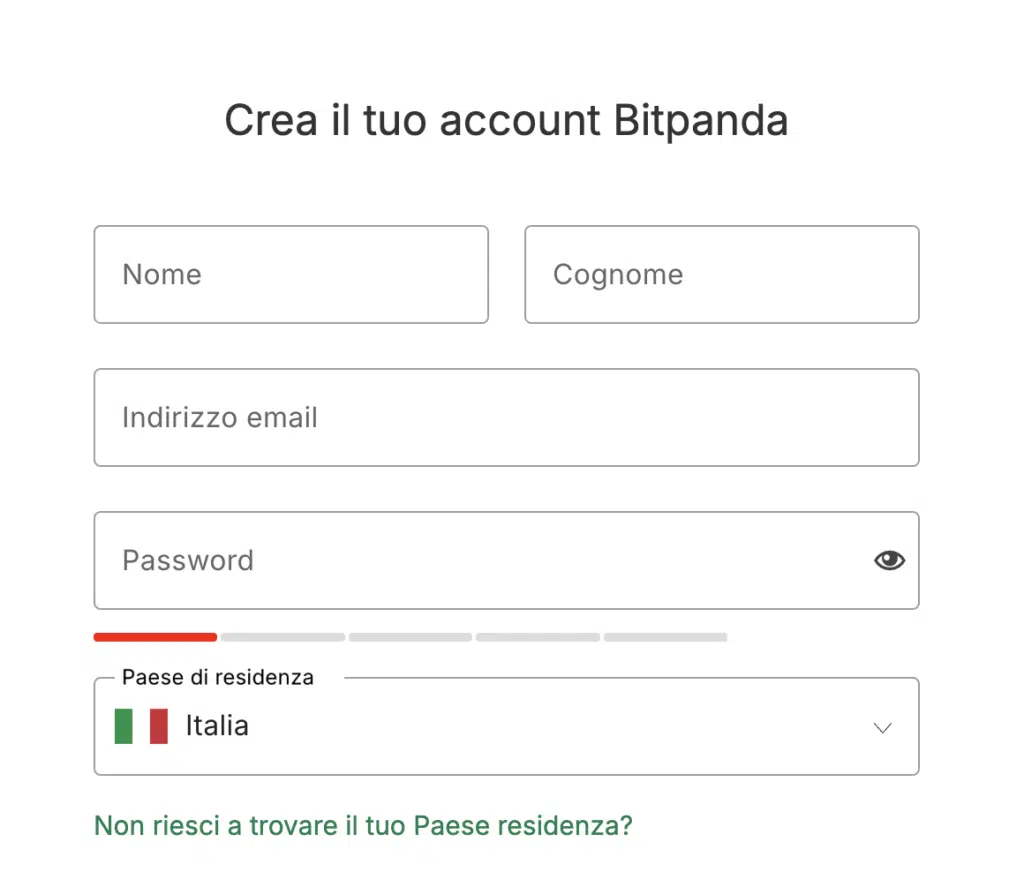Click into the Indirizzo email field
Screen dimensions: 1024x872
pos(506,417)
